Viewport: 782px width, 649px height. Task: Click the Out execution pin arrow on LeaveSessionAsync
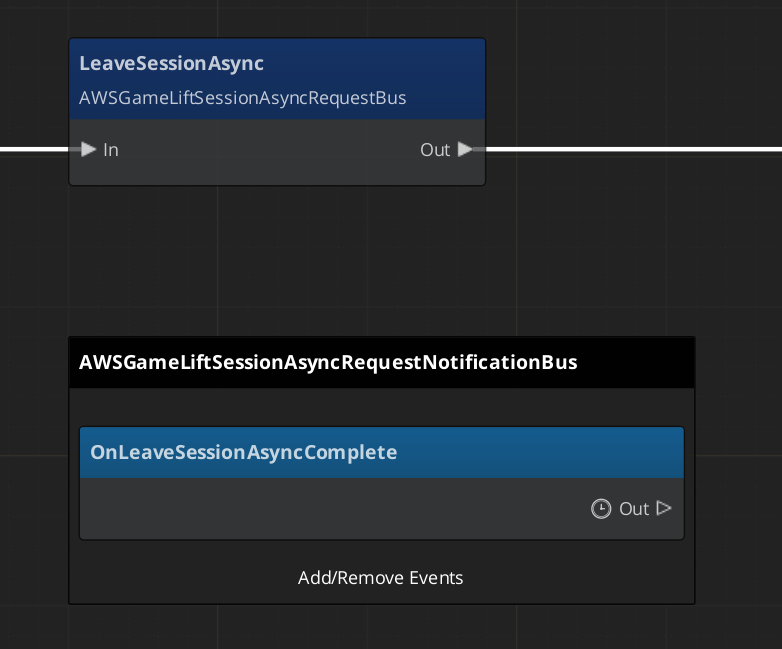pyautogui.click(x=465, y=150)
